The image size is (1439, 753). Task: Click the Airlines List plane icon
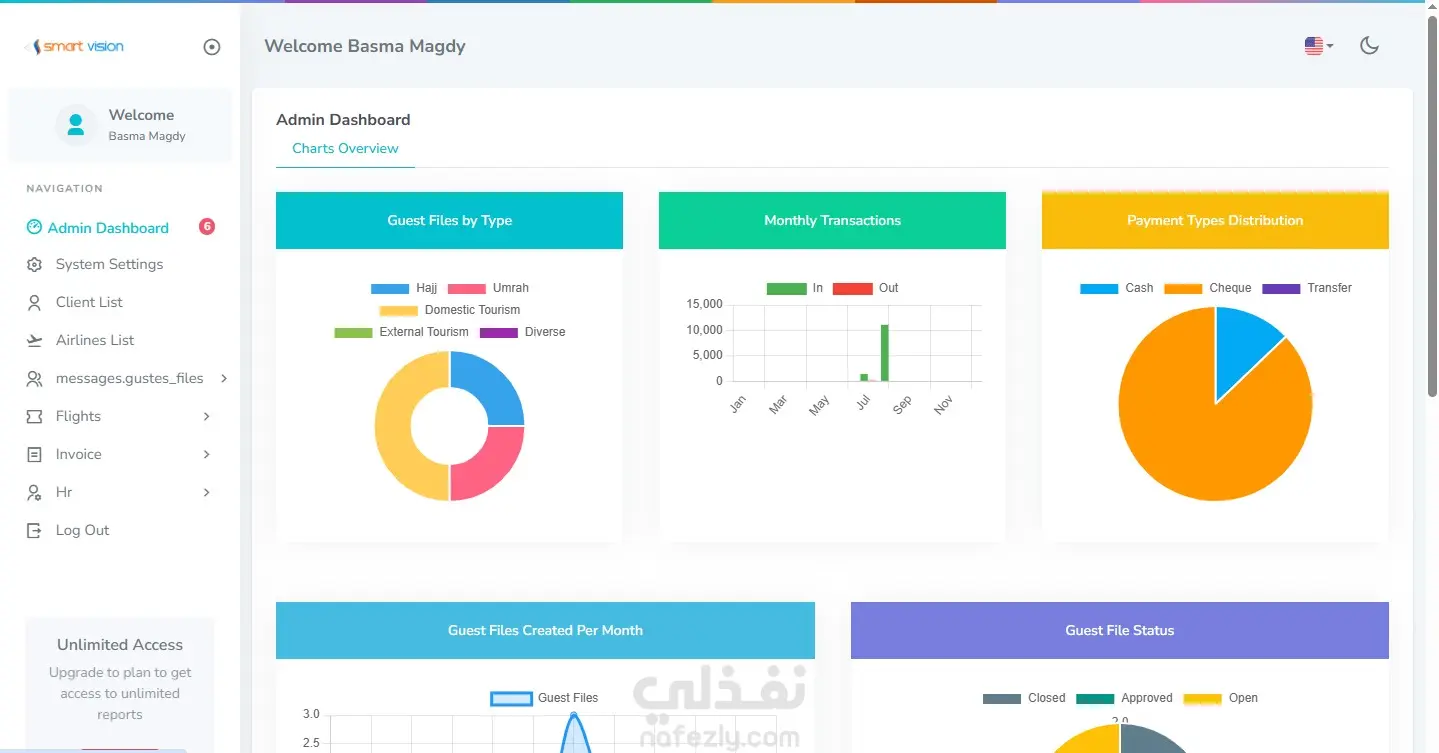(35, 341)
